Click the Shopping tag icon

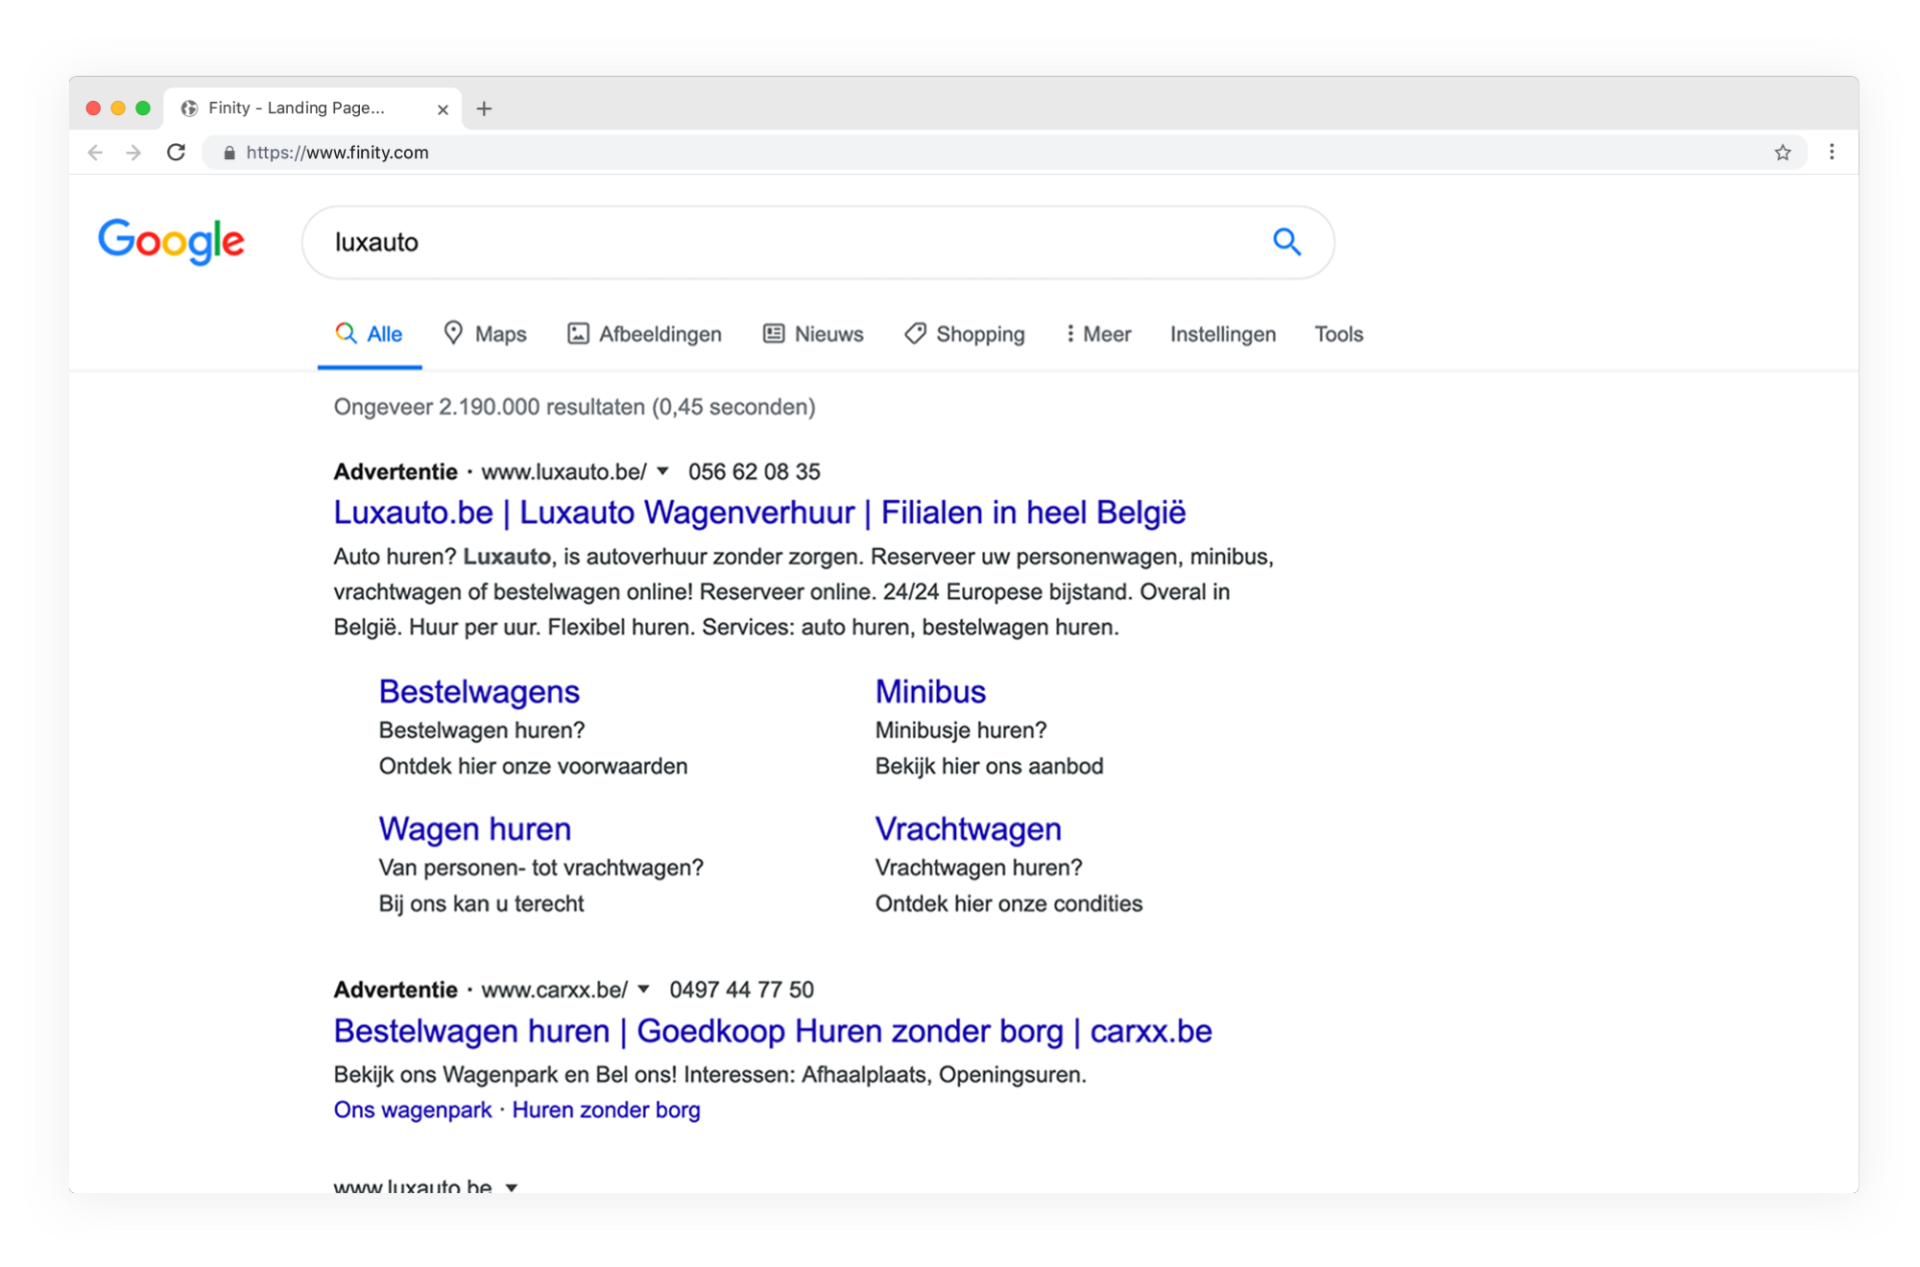coord(915,333)
